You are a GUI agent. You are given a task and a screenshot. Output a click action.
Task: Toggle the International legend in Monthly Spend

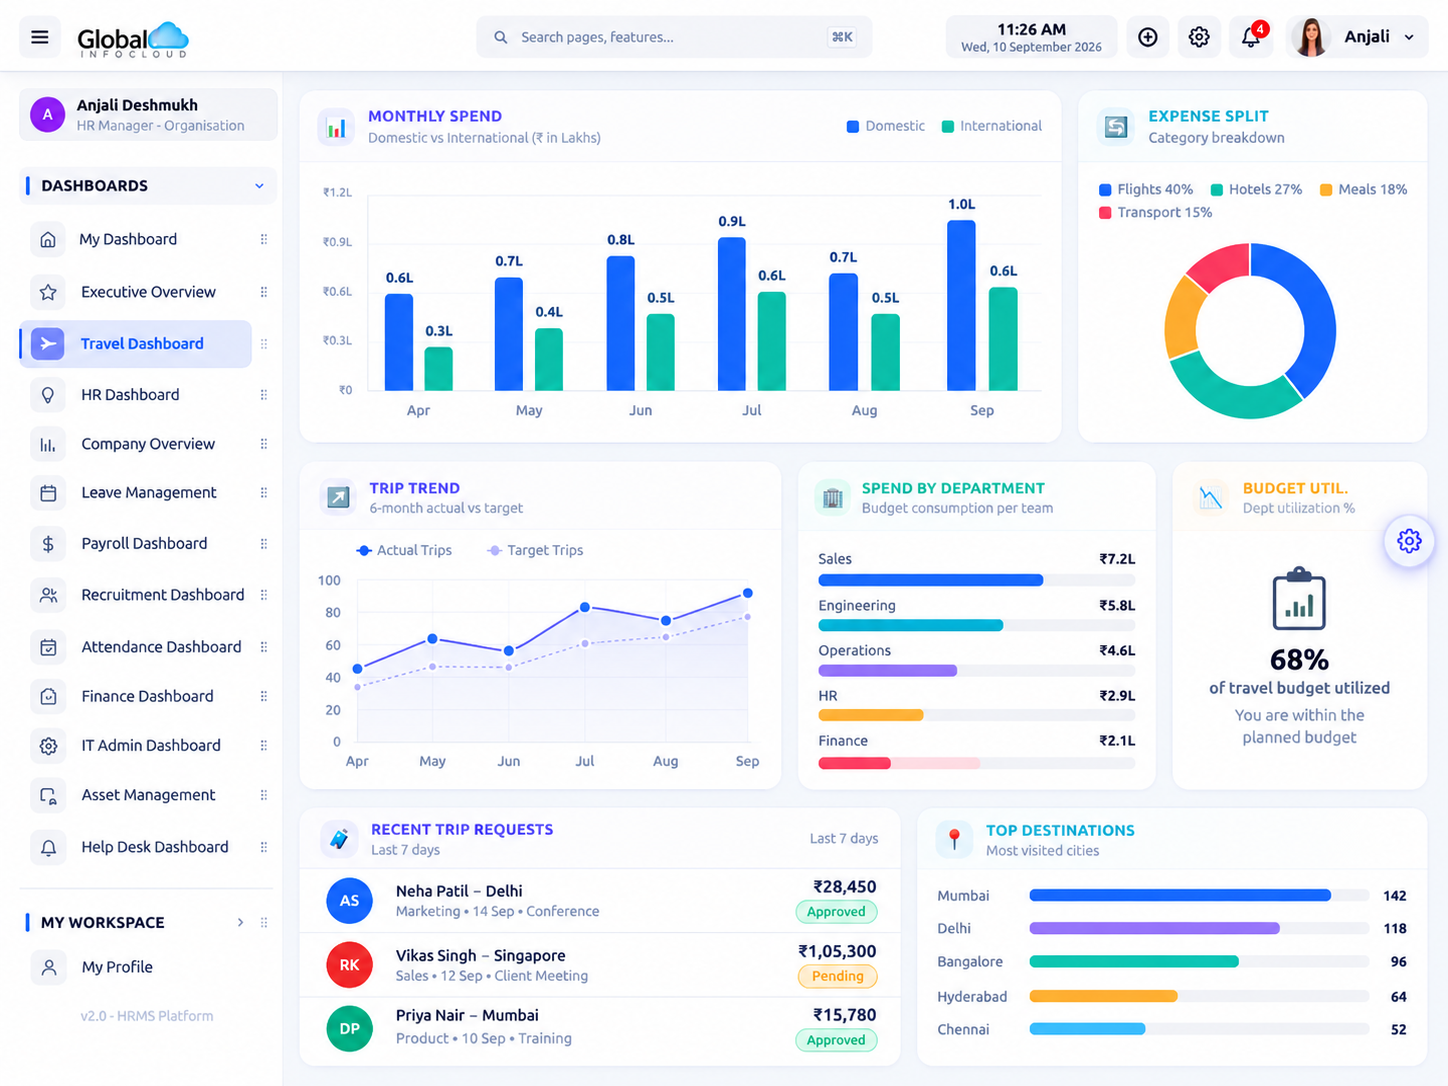(991, 126)
